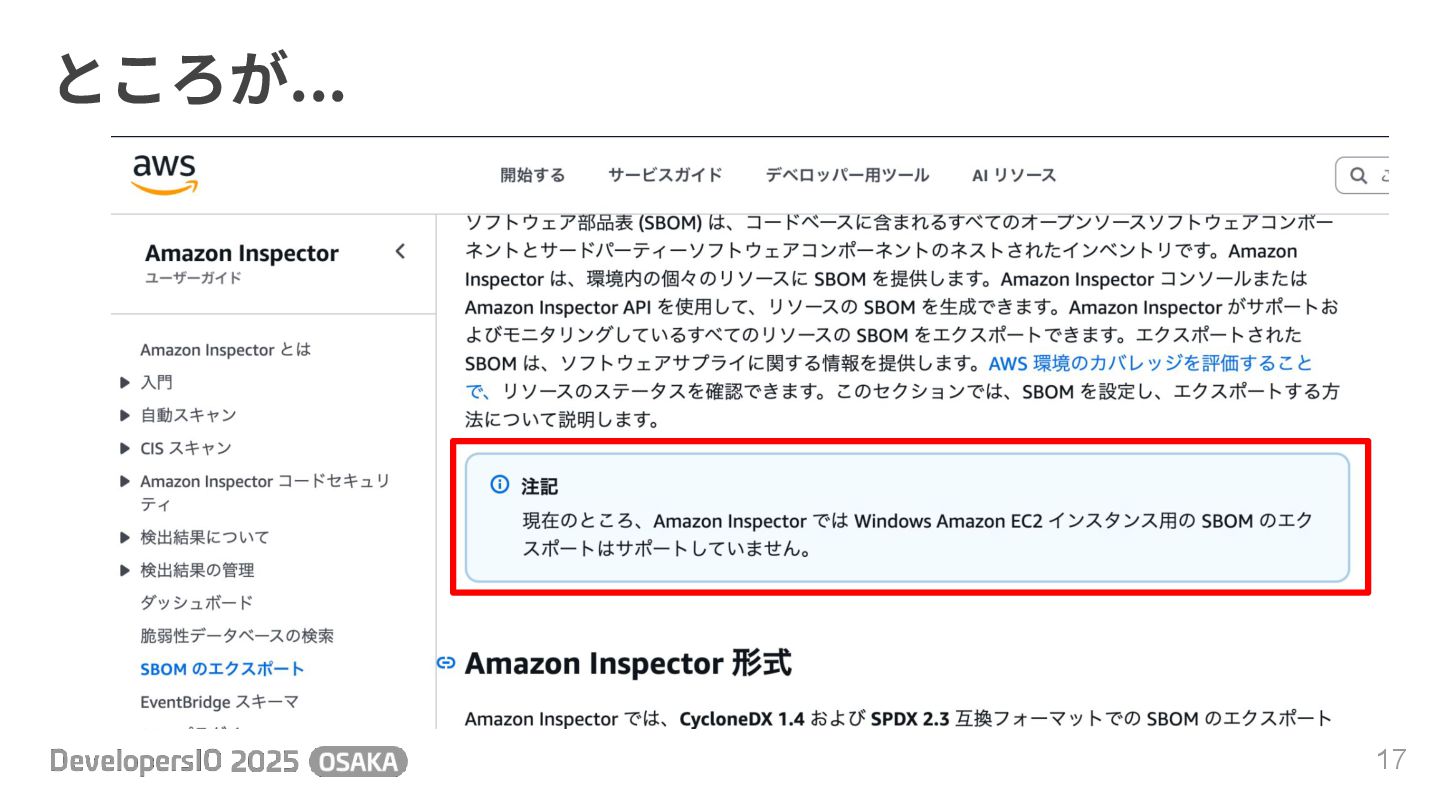Viewport: 1440px width, 810px height.
Task: Open the AI リソース menu
Action: coord(1014,175)
